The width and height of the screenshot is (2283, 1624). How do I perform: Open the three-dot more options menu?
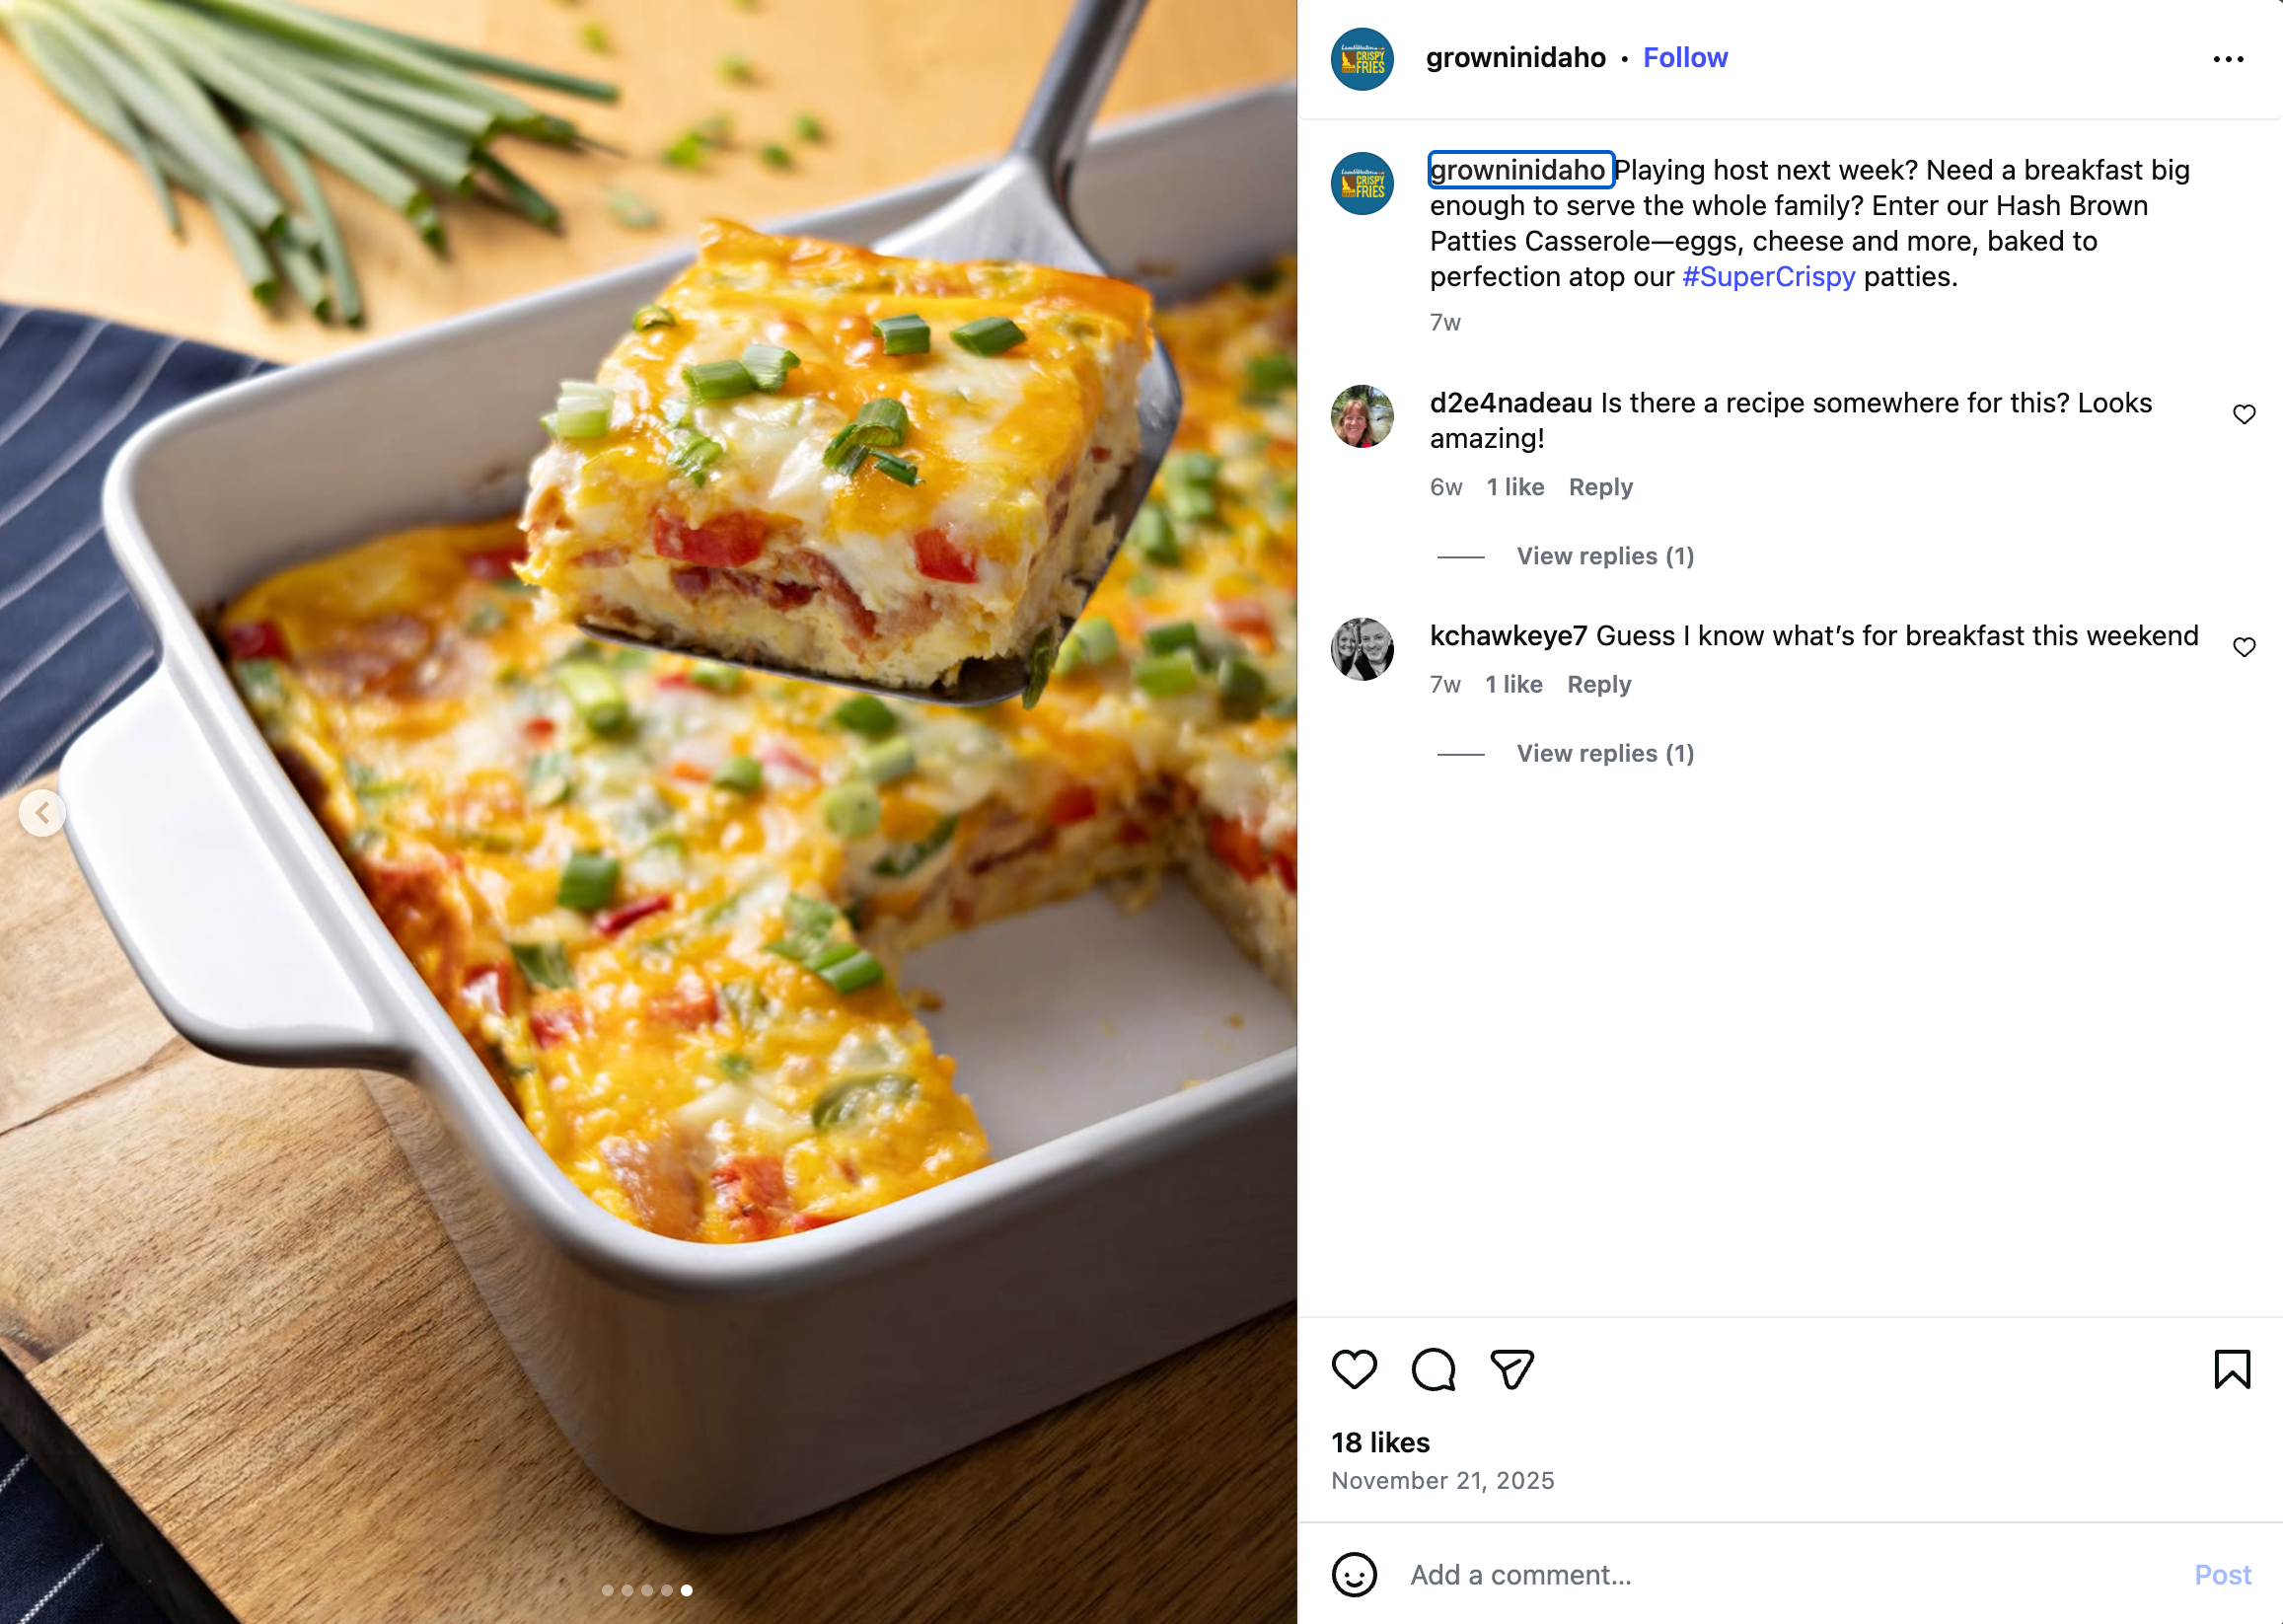pos(2228,60)
